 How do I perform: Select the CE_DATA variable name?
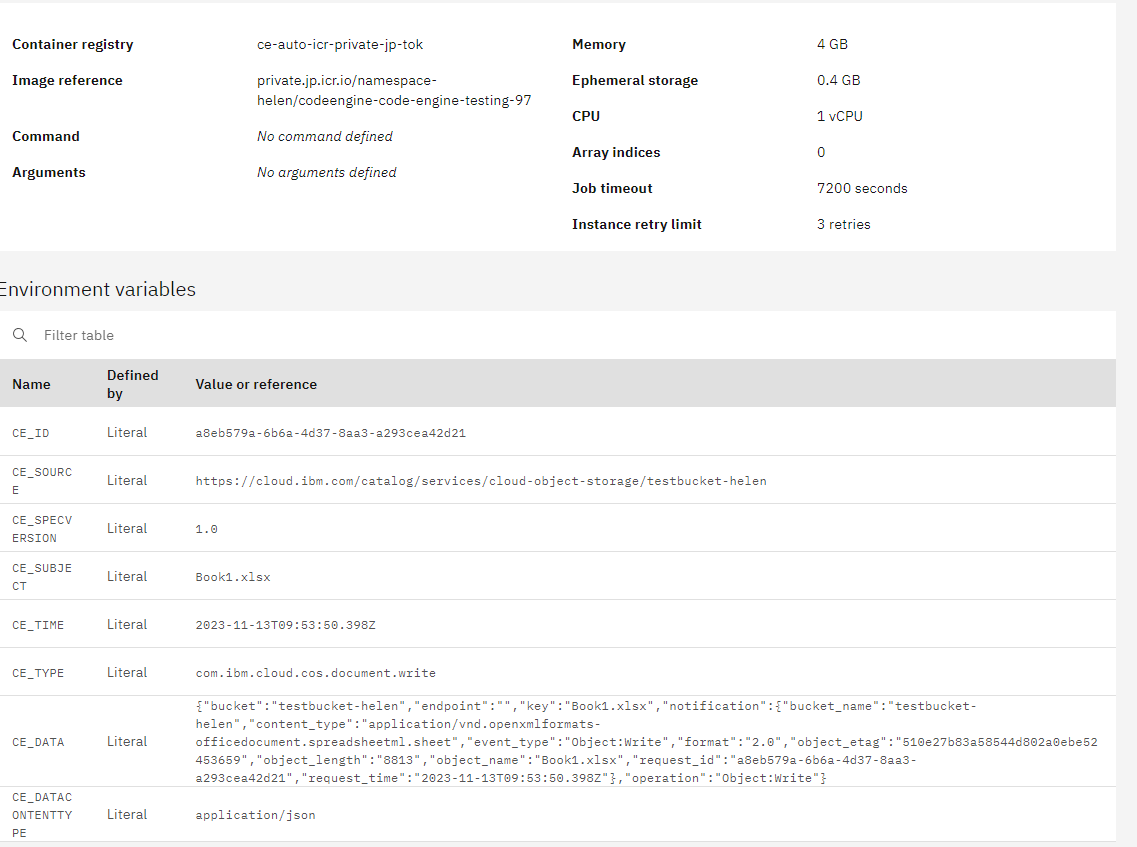point(38,742)
